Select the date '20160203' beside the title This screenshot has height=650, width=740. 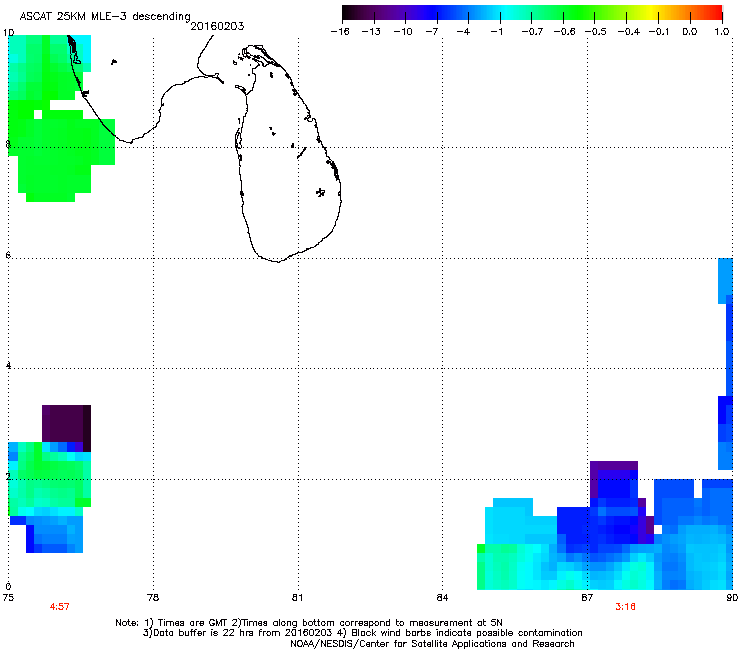[217, 26]
